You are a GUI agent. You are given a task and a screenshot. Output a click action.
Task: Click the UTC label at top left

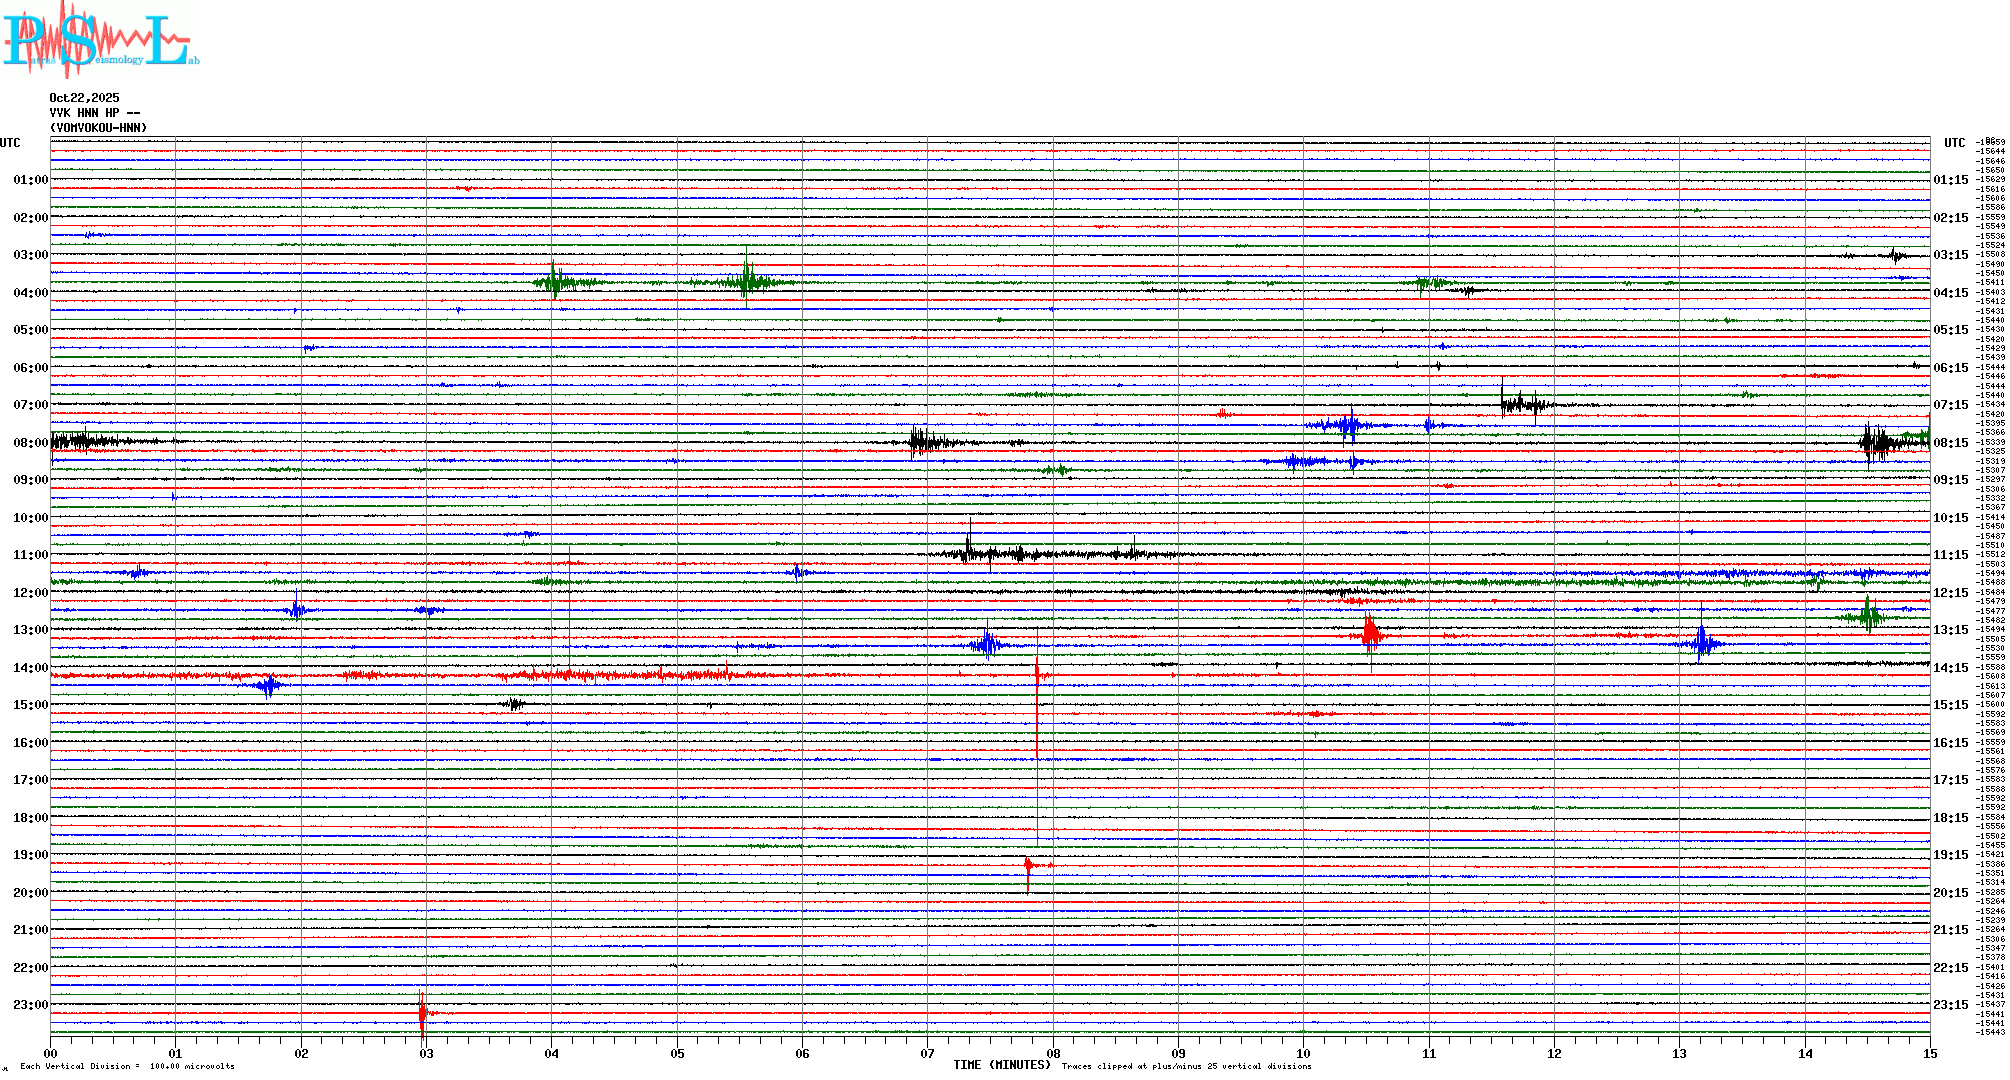tap(10, 143)
